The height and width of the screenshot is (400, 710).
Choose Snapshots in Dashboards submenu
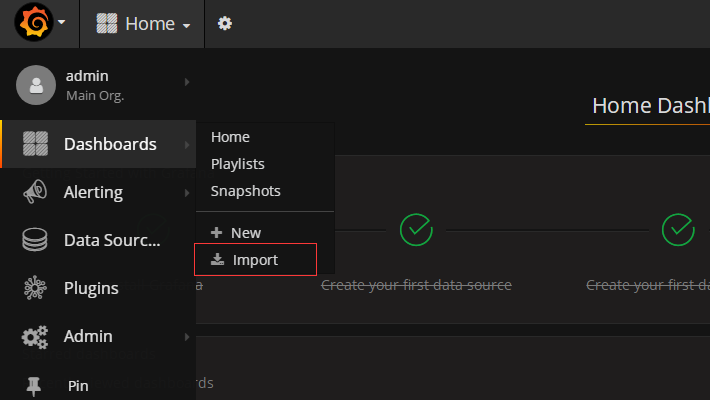pyautogui.click(x=245, y=190)
